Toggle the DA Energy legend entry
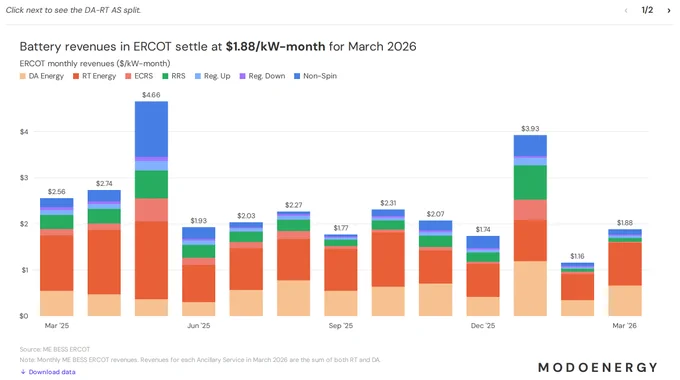This screenshot has height=380, width=680. (42, 76)
